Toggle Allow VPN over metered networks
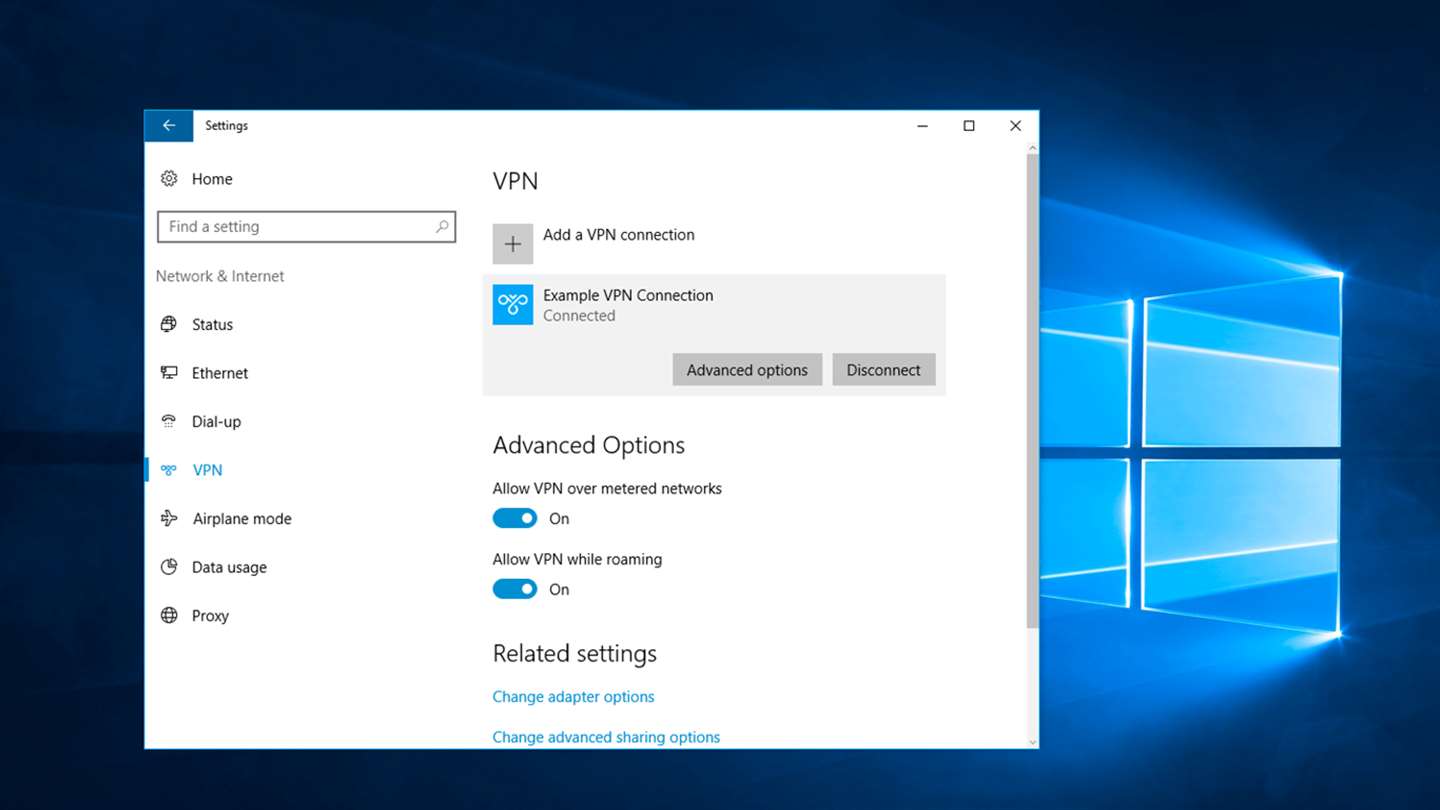 click(x=515, y=519)
